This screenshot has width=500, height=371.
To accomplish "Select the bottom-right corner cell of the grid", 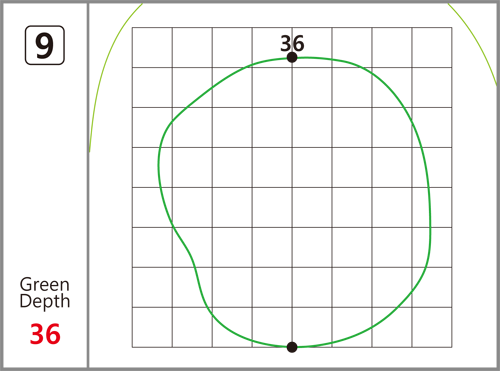I will click(432, 327).
